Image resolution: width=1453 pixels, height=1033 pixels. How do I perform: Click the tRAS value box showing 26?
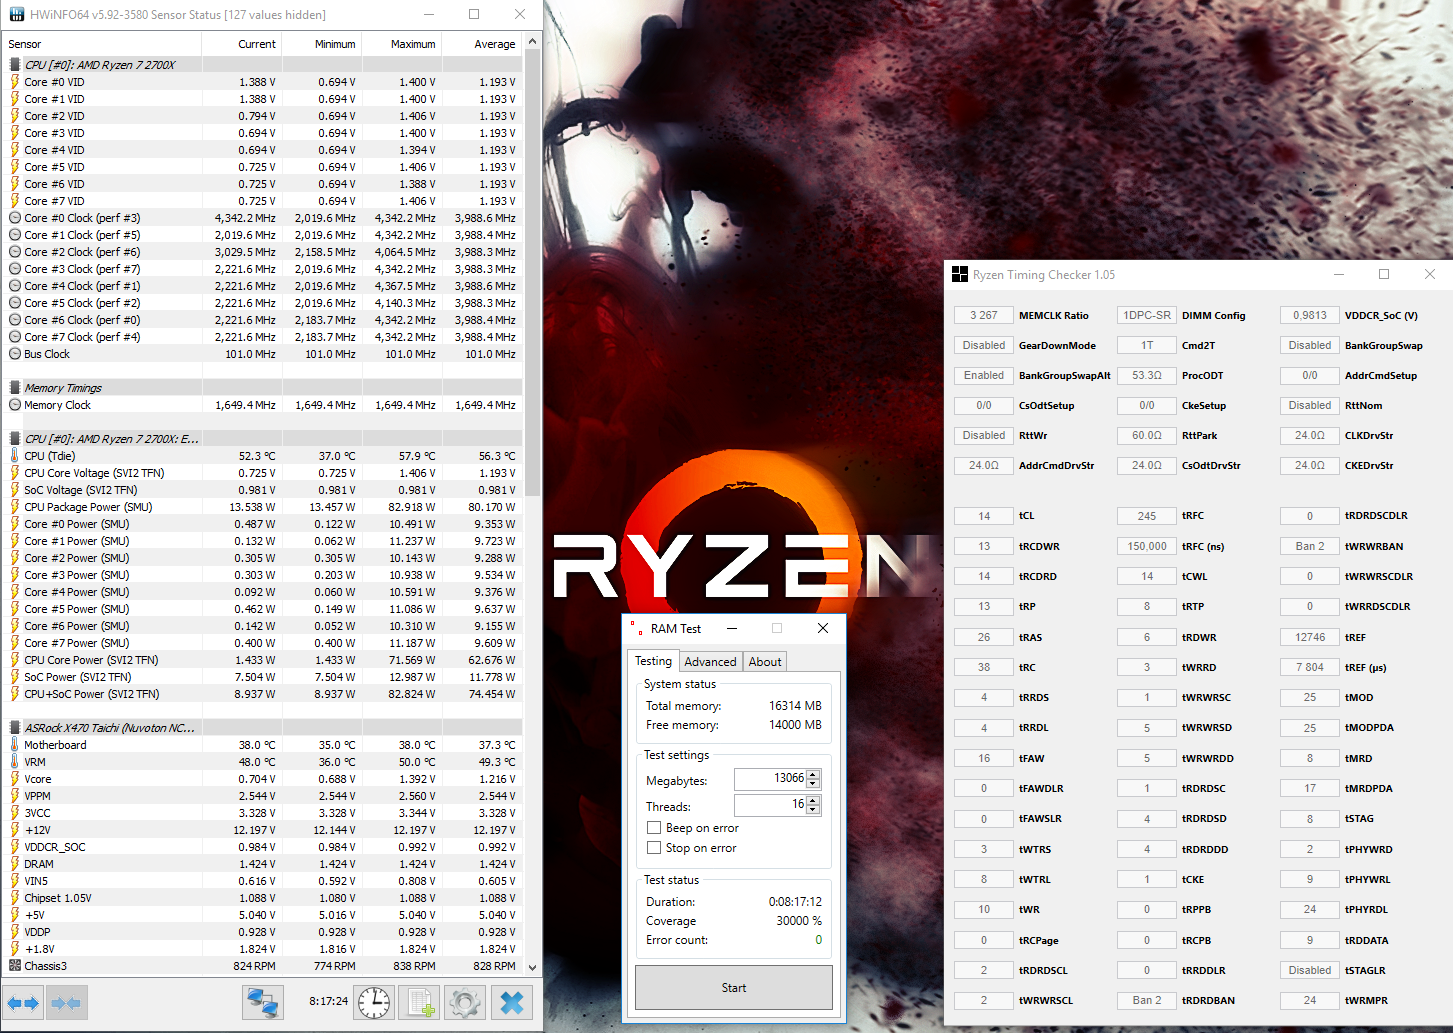coord(984,637)
